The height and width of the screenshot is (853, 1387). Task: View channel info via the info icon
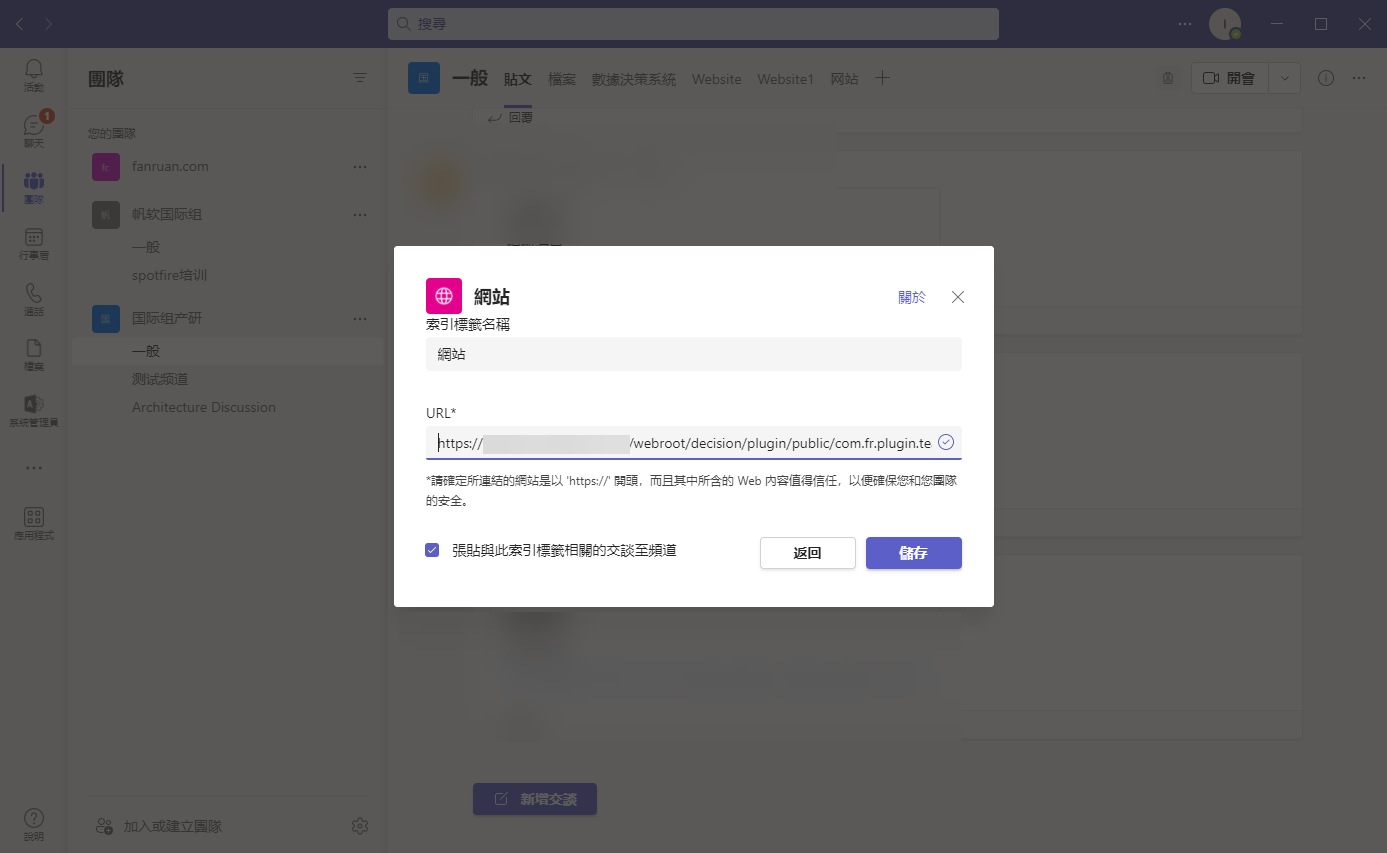tap(1325, 77)
